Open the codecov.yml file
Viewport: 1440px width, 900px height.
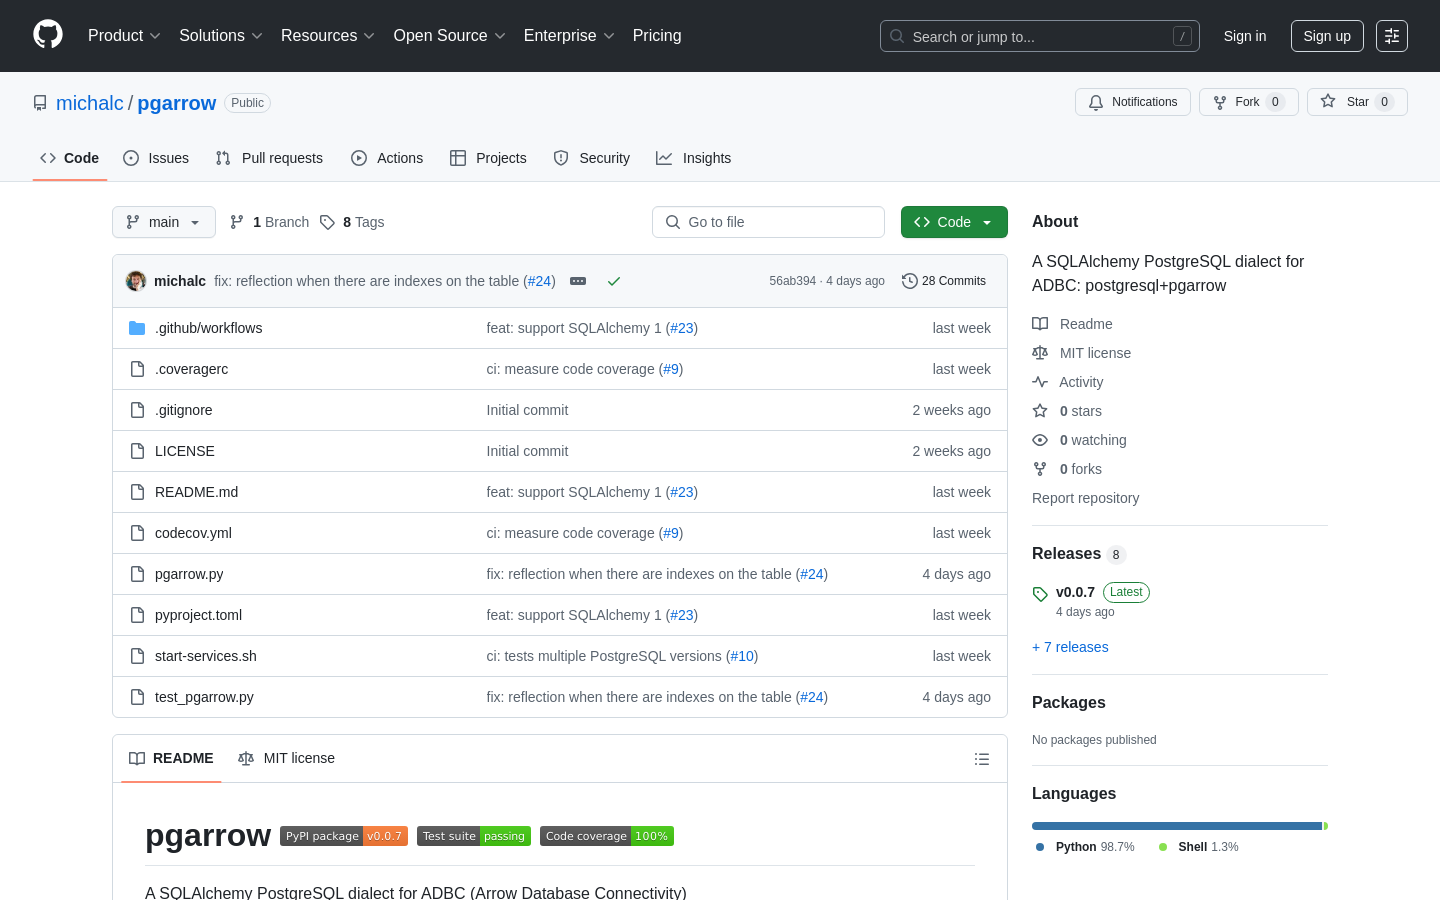(x=193, y=533)
